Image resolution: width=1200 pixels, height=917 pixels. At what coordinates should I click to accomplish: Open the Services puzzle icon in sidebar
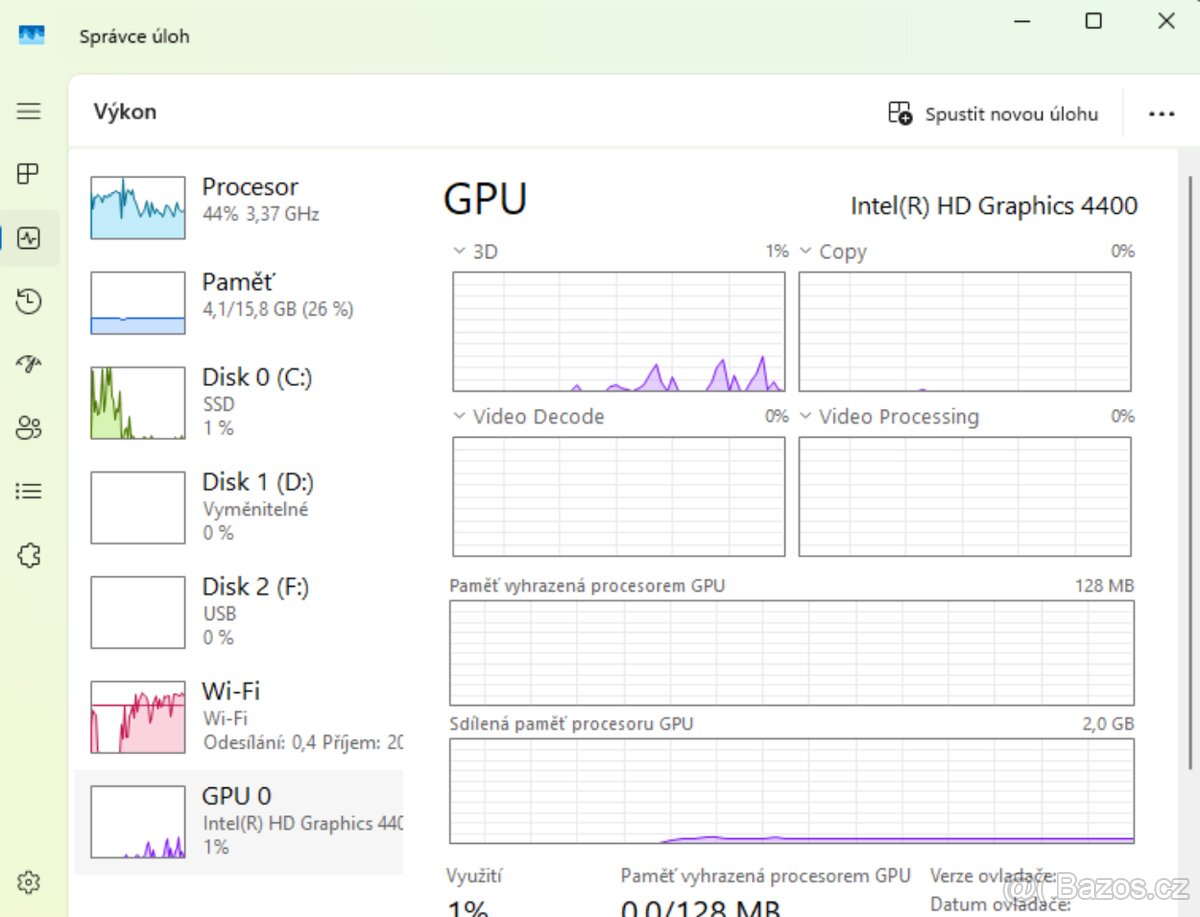point(29,555)
